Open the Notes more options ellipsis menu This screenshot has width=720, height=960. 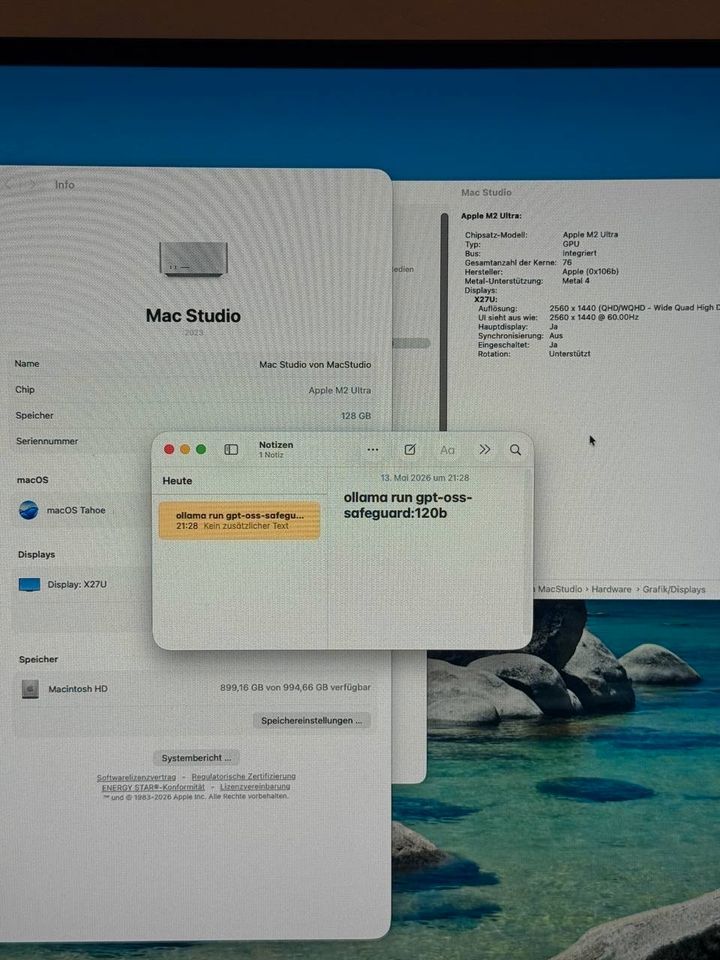pos(372,450)
